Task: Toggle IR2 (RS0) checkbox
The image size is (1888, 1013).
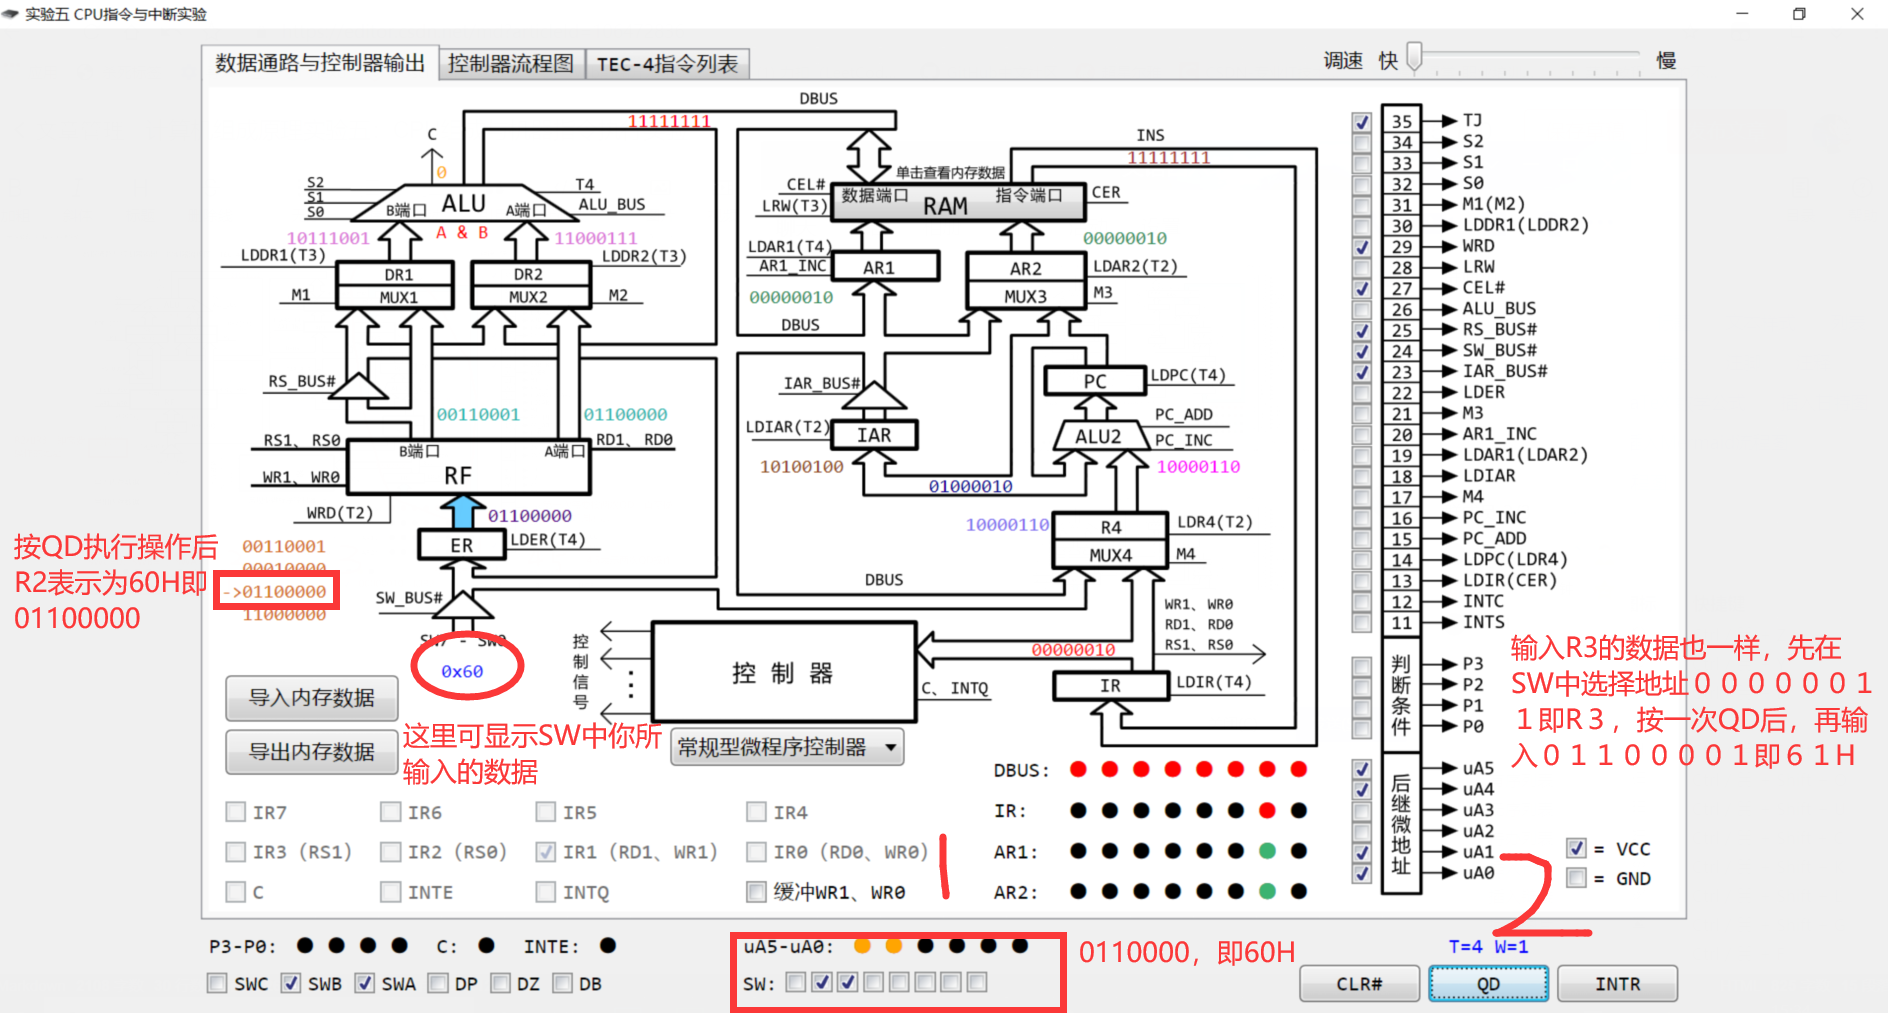Action: [391, 852]
